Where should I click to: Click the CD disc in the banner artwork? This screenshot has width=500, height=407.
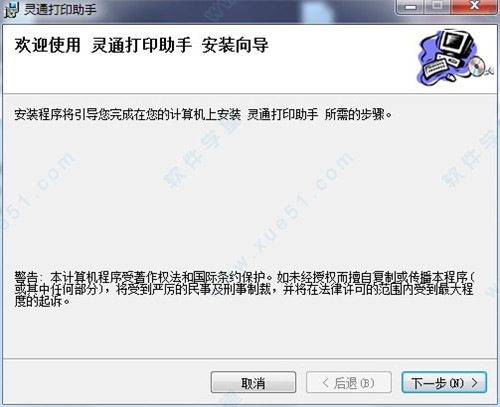[x=477, y=66]
